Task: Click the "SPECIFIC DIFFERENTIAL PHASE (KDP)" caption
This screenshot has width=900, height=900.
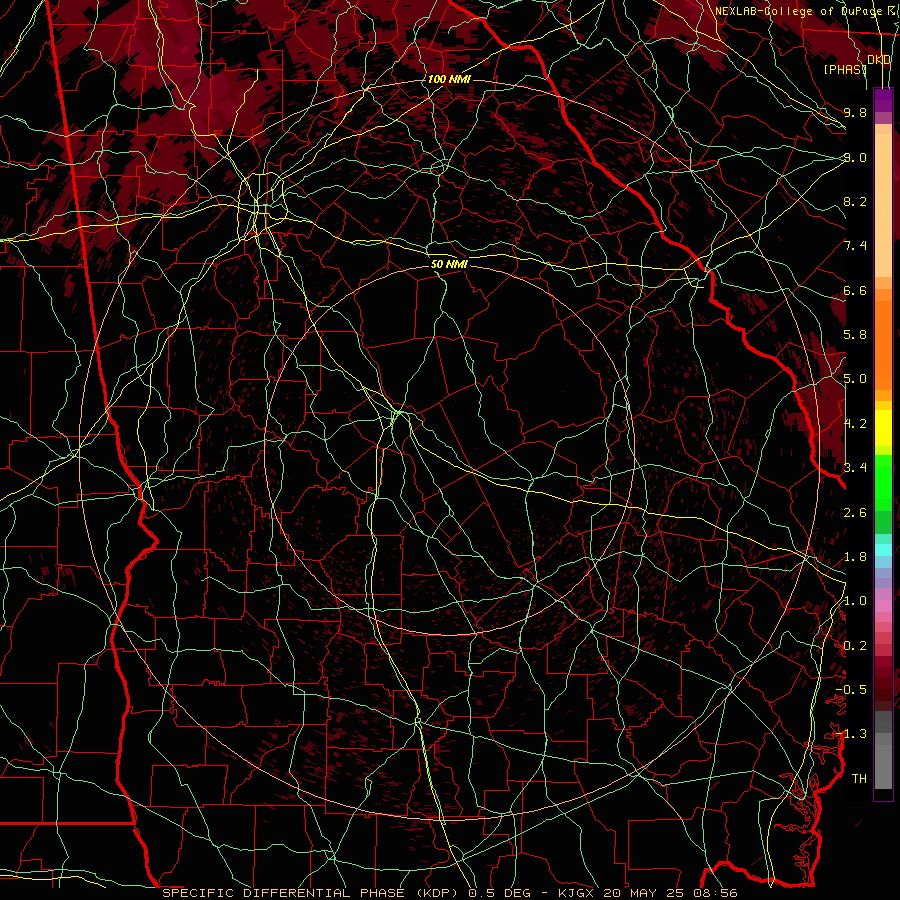Action: (313, 893)
